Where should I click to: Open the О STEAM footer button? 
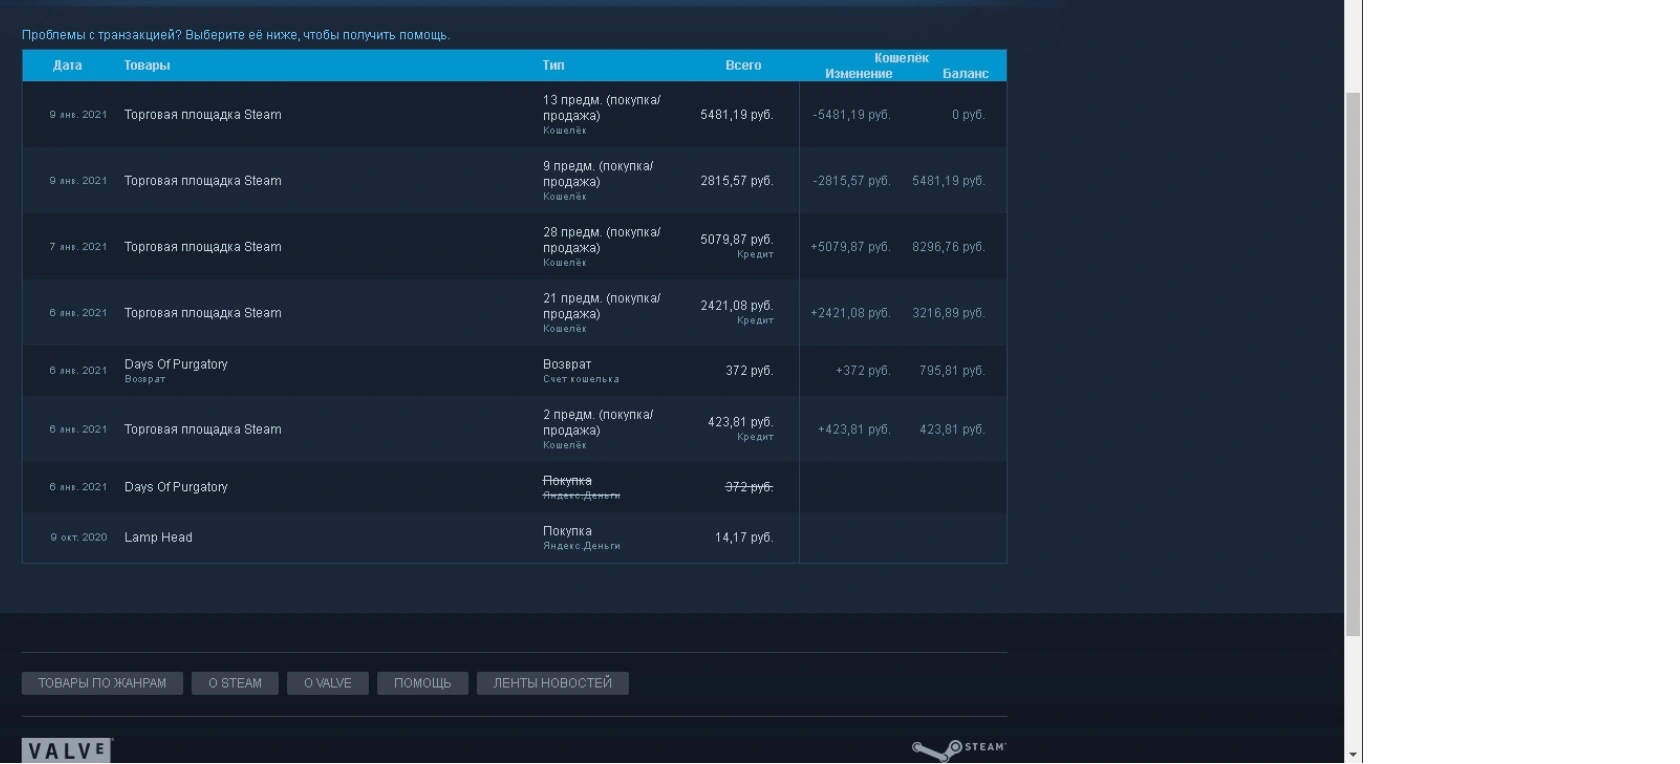click(235, 683)
